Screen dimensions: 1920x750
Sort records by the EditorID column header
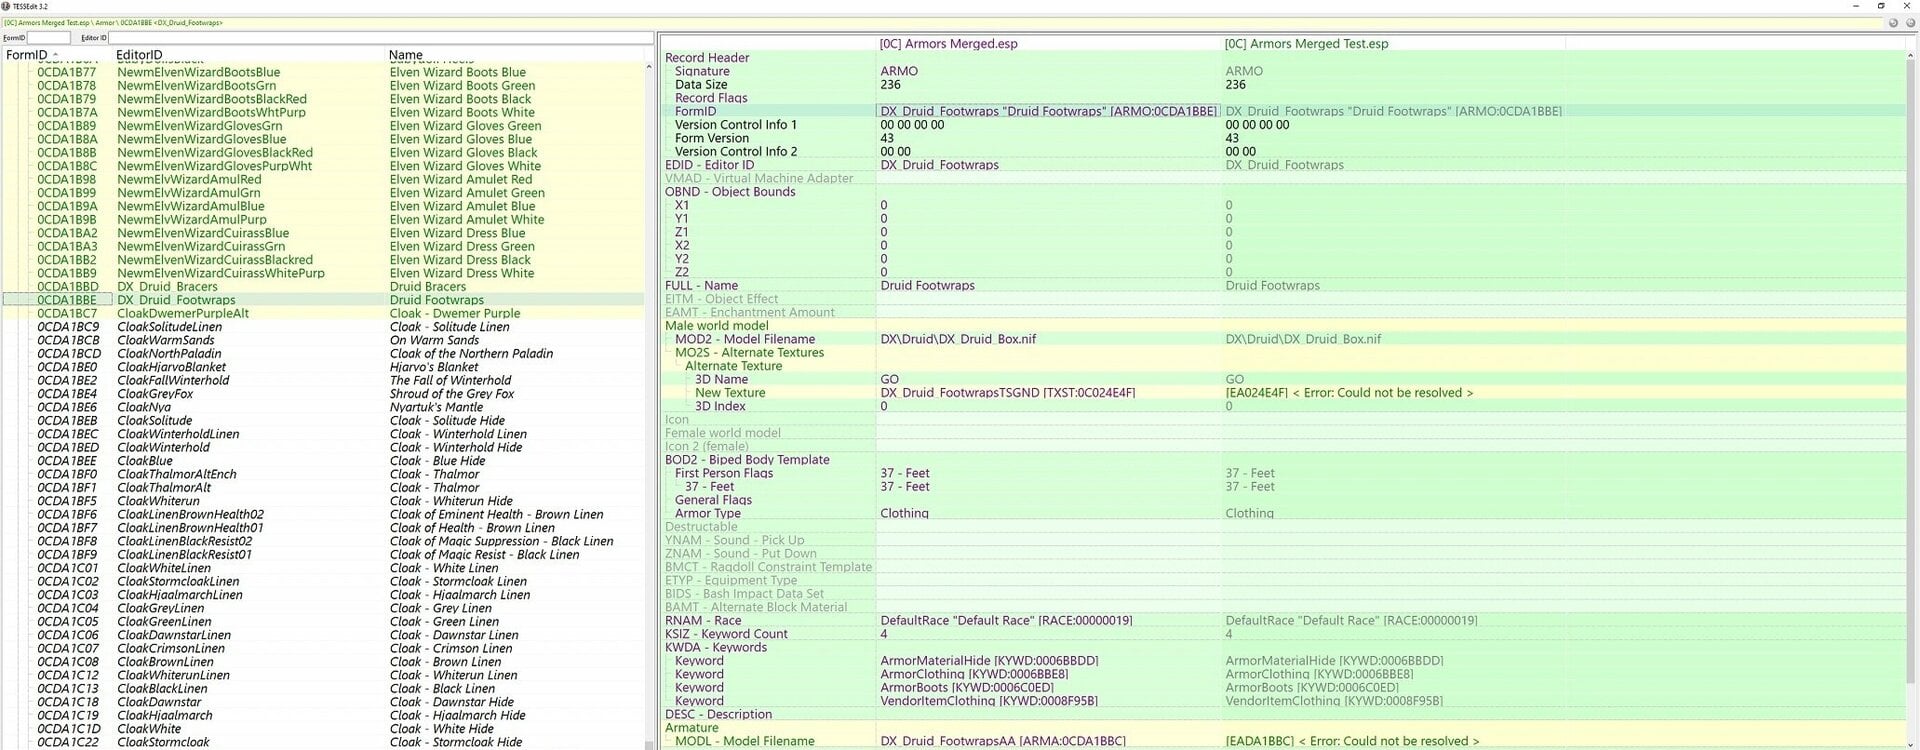pyautogui.click(x=139, y=55)
